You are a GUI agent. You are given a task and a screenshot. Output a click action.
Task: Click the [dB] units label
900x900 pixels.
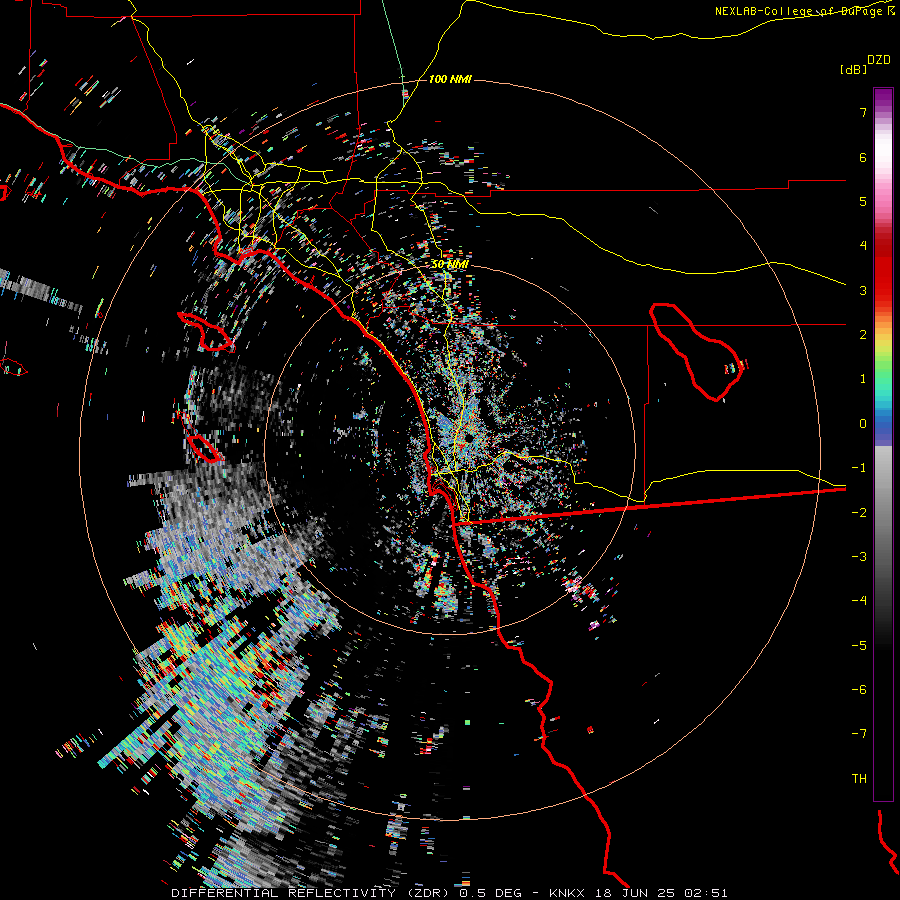click(853, 69)
